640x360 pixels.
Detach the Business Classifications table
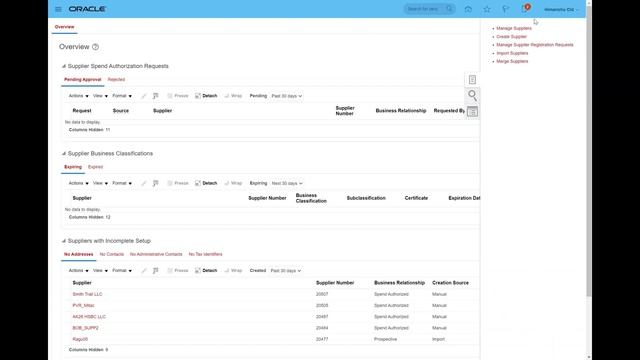pyautogui.click(x=206, y=183)
